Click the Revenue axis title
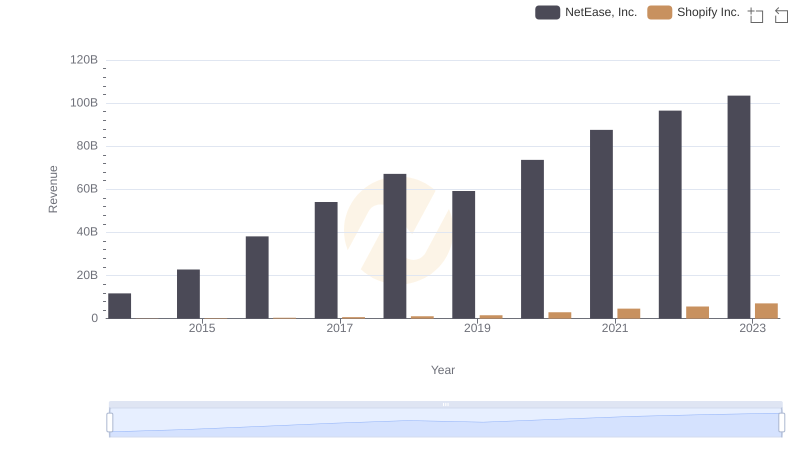This screenshot has height=461, width=800. 53,189
